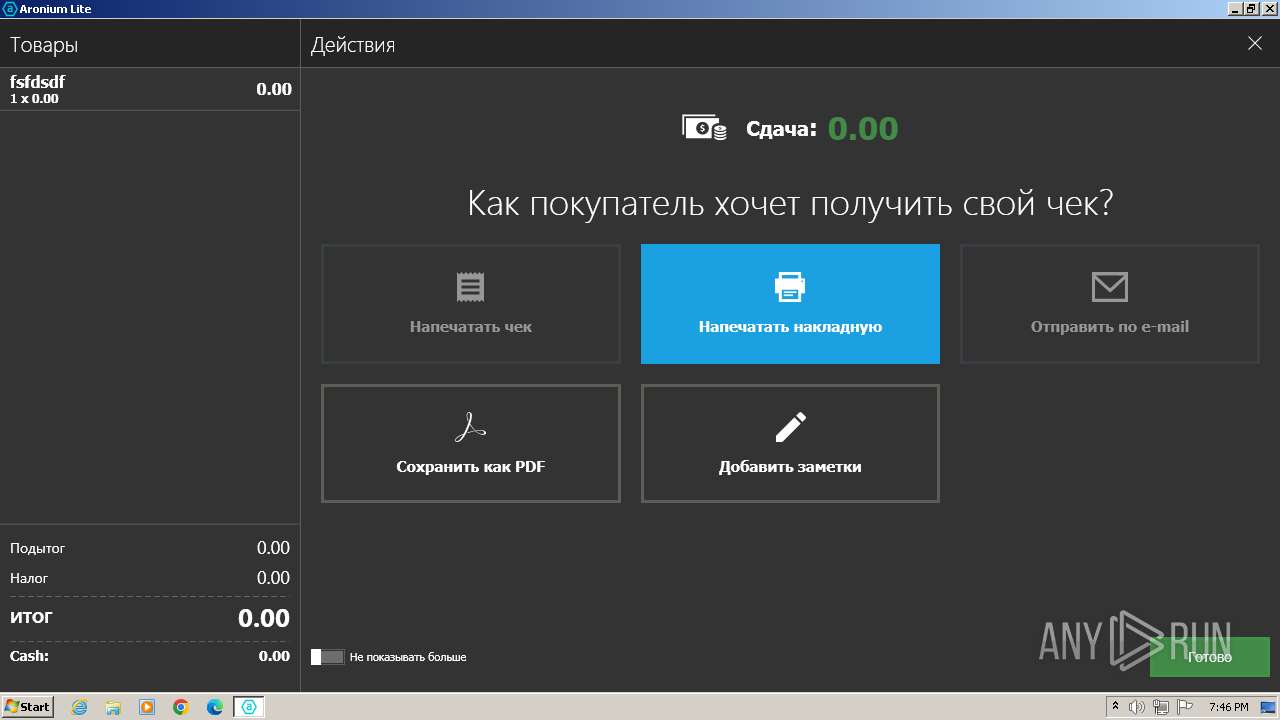Image resolution: width=1280 pixels, height=720 pixels.
Task: Launch Microsoft Edge from taskbar
Action: pyautogui.click(x=215, y=707)
